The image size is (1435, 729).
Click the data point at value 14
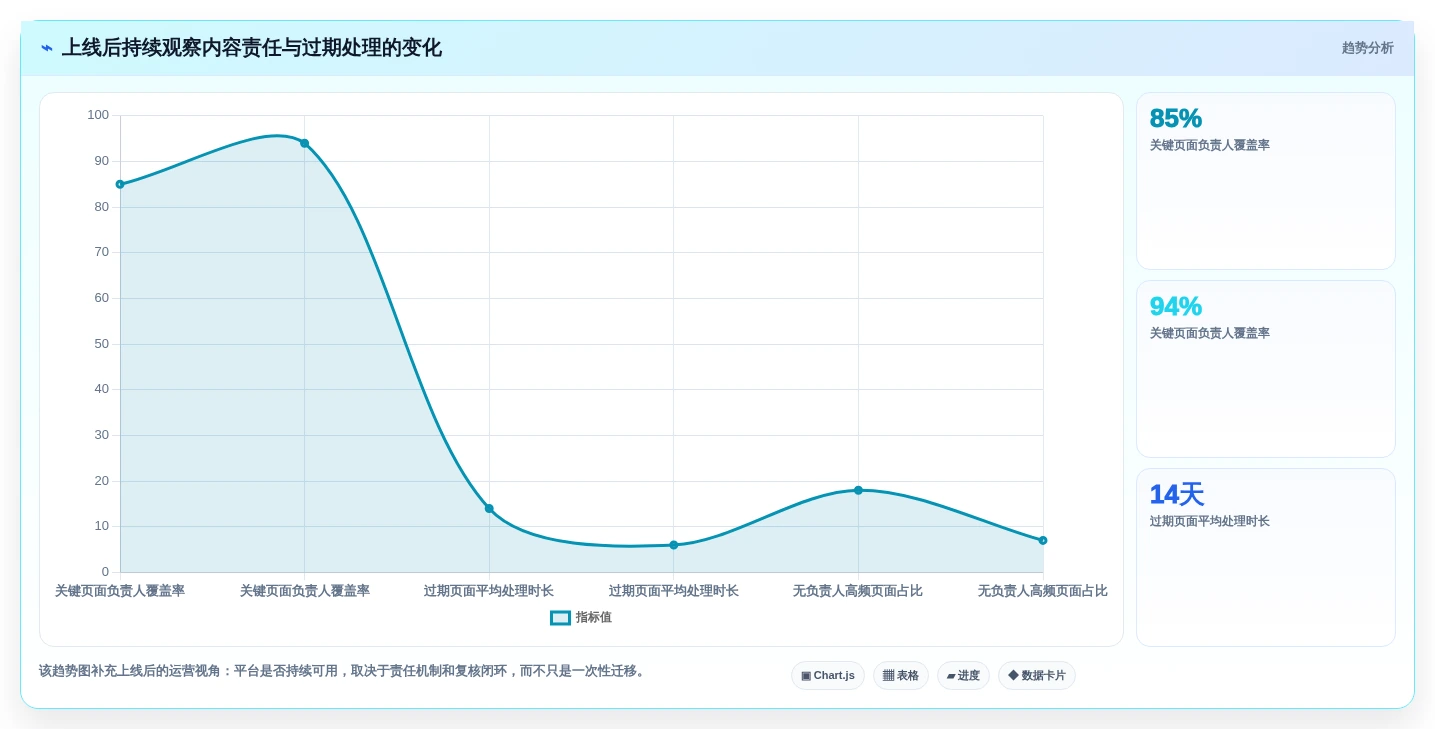(489, 508)
